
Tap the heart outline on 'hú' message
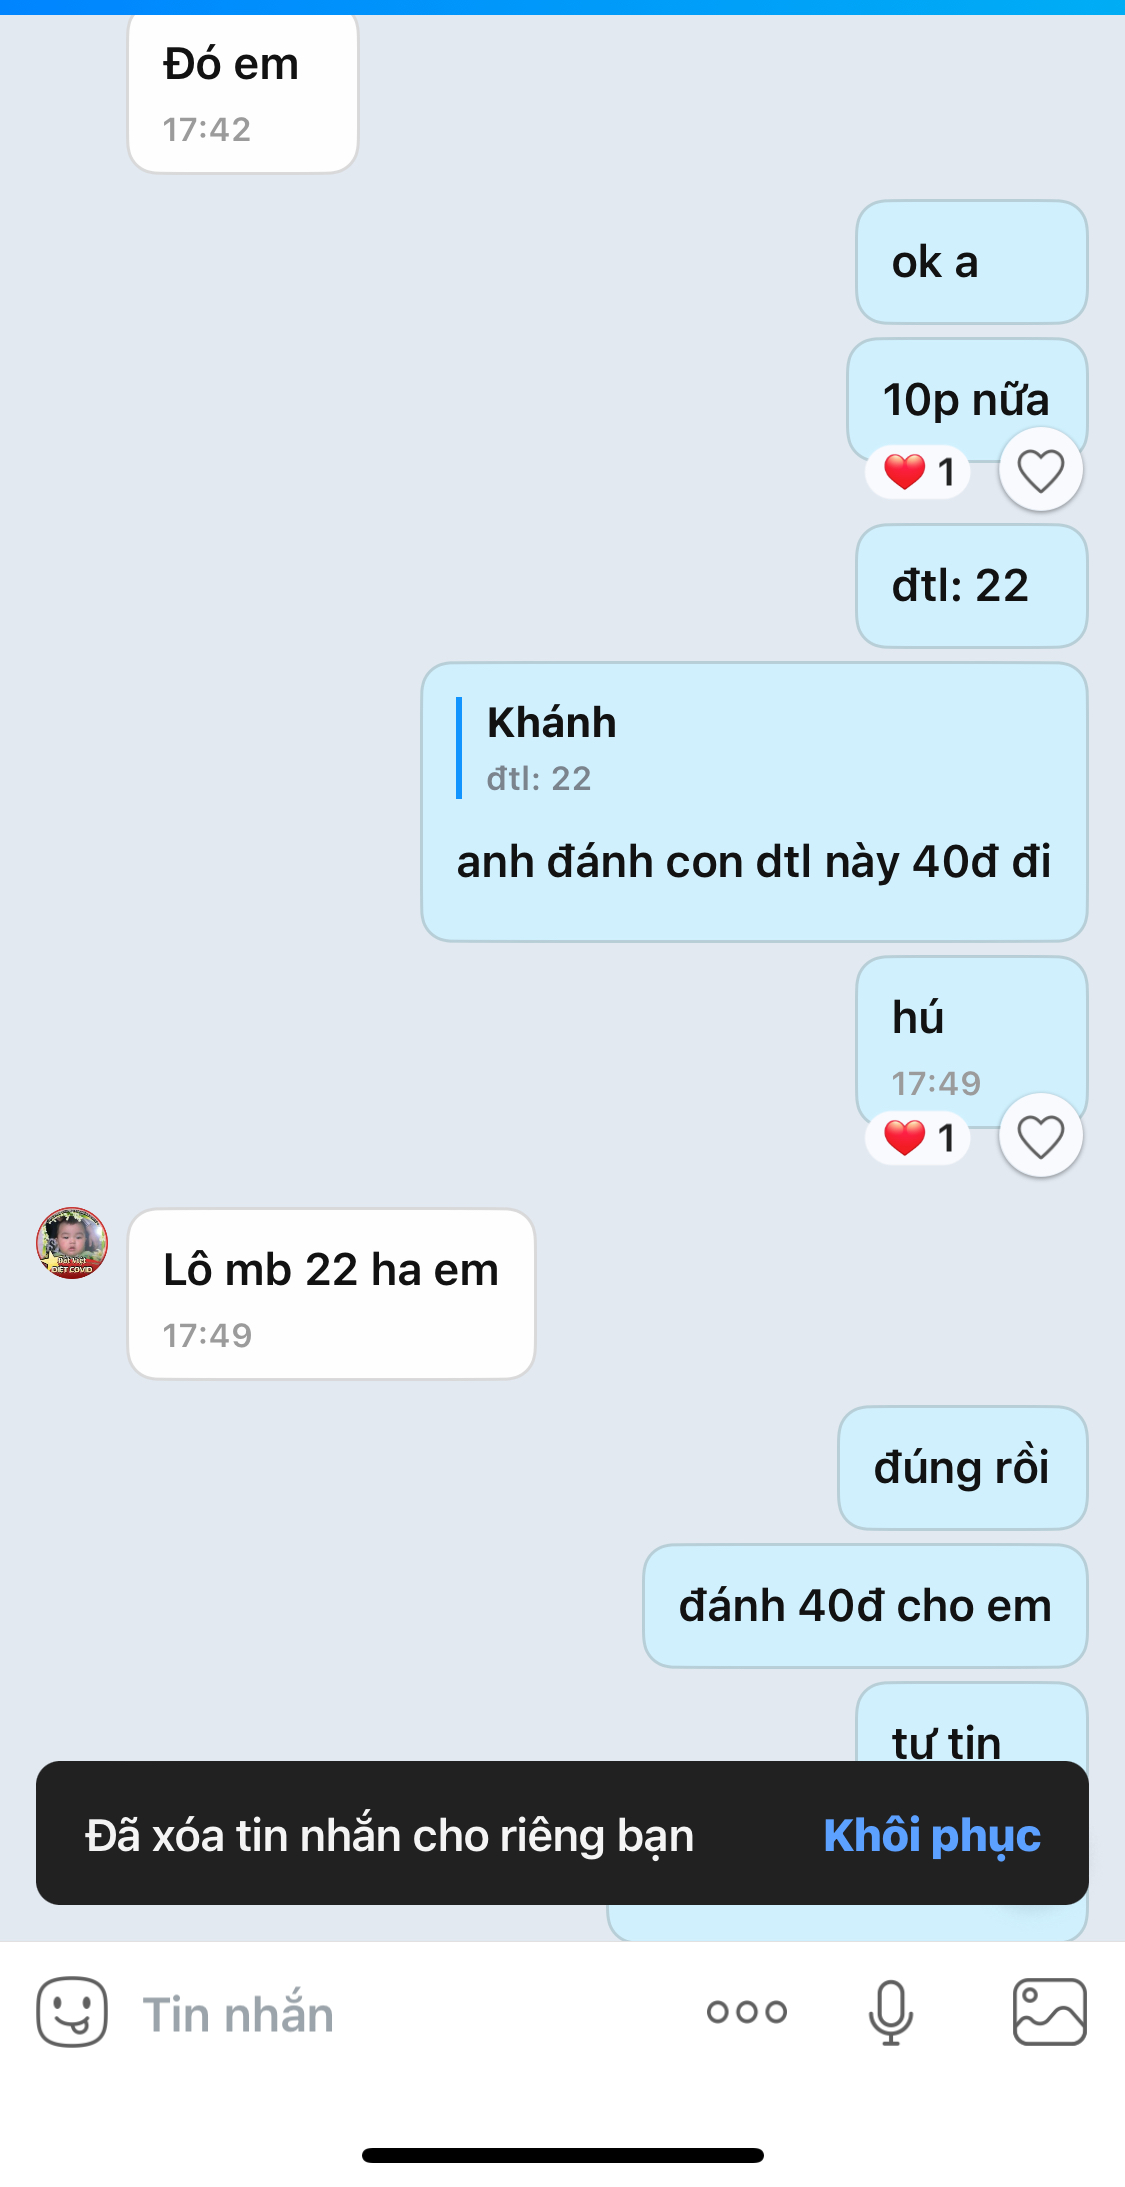pyautogui.click(x=1041, y=1136)
